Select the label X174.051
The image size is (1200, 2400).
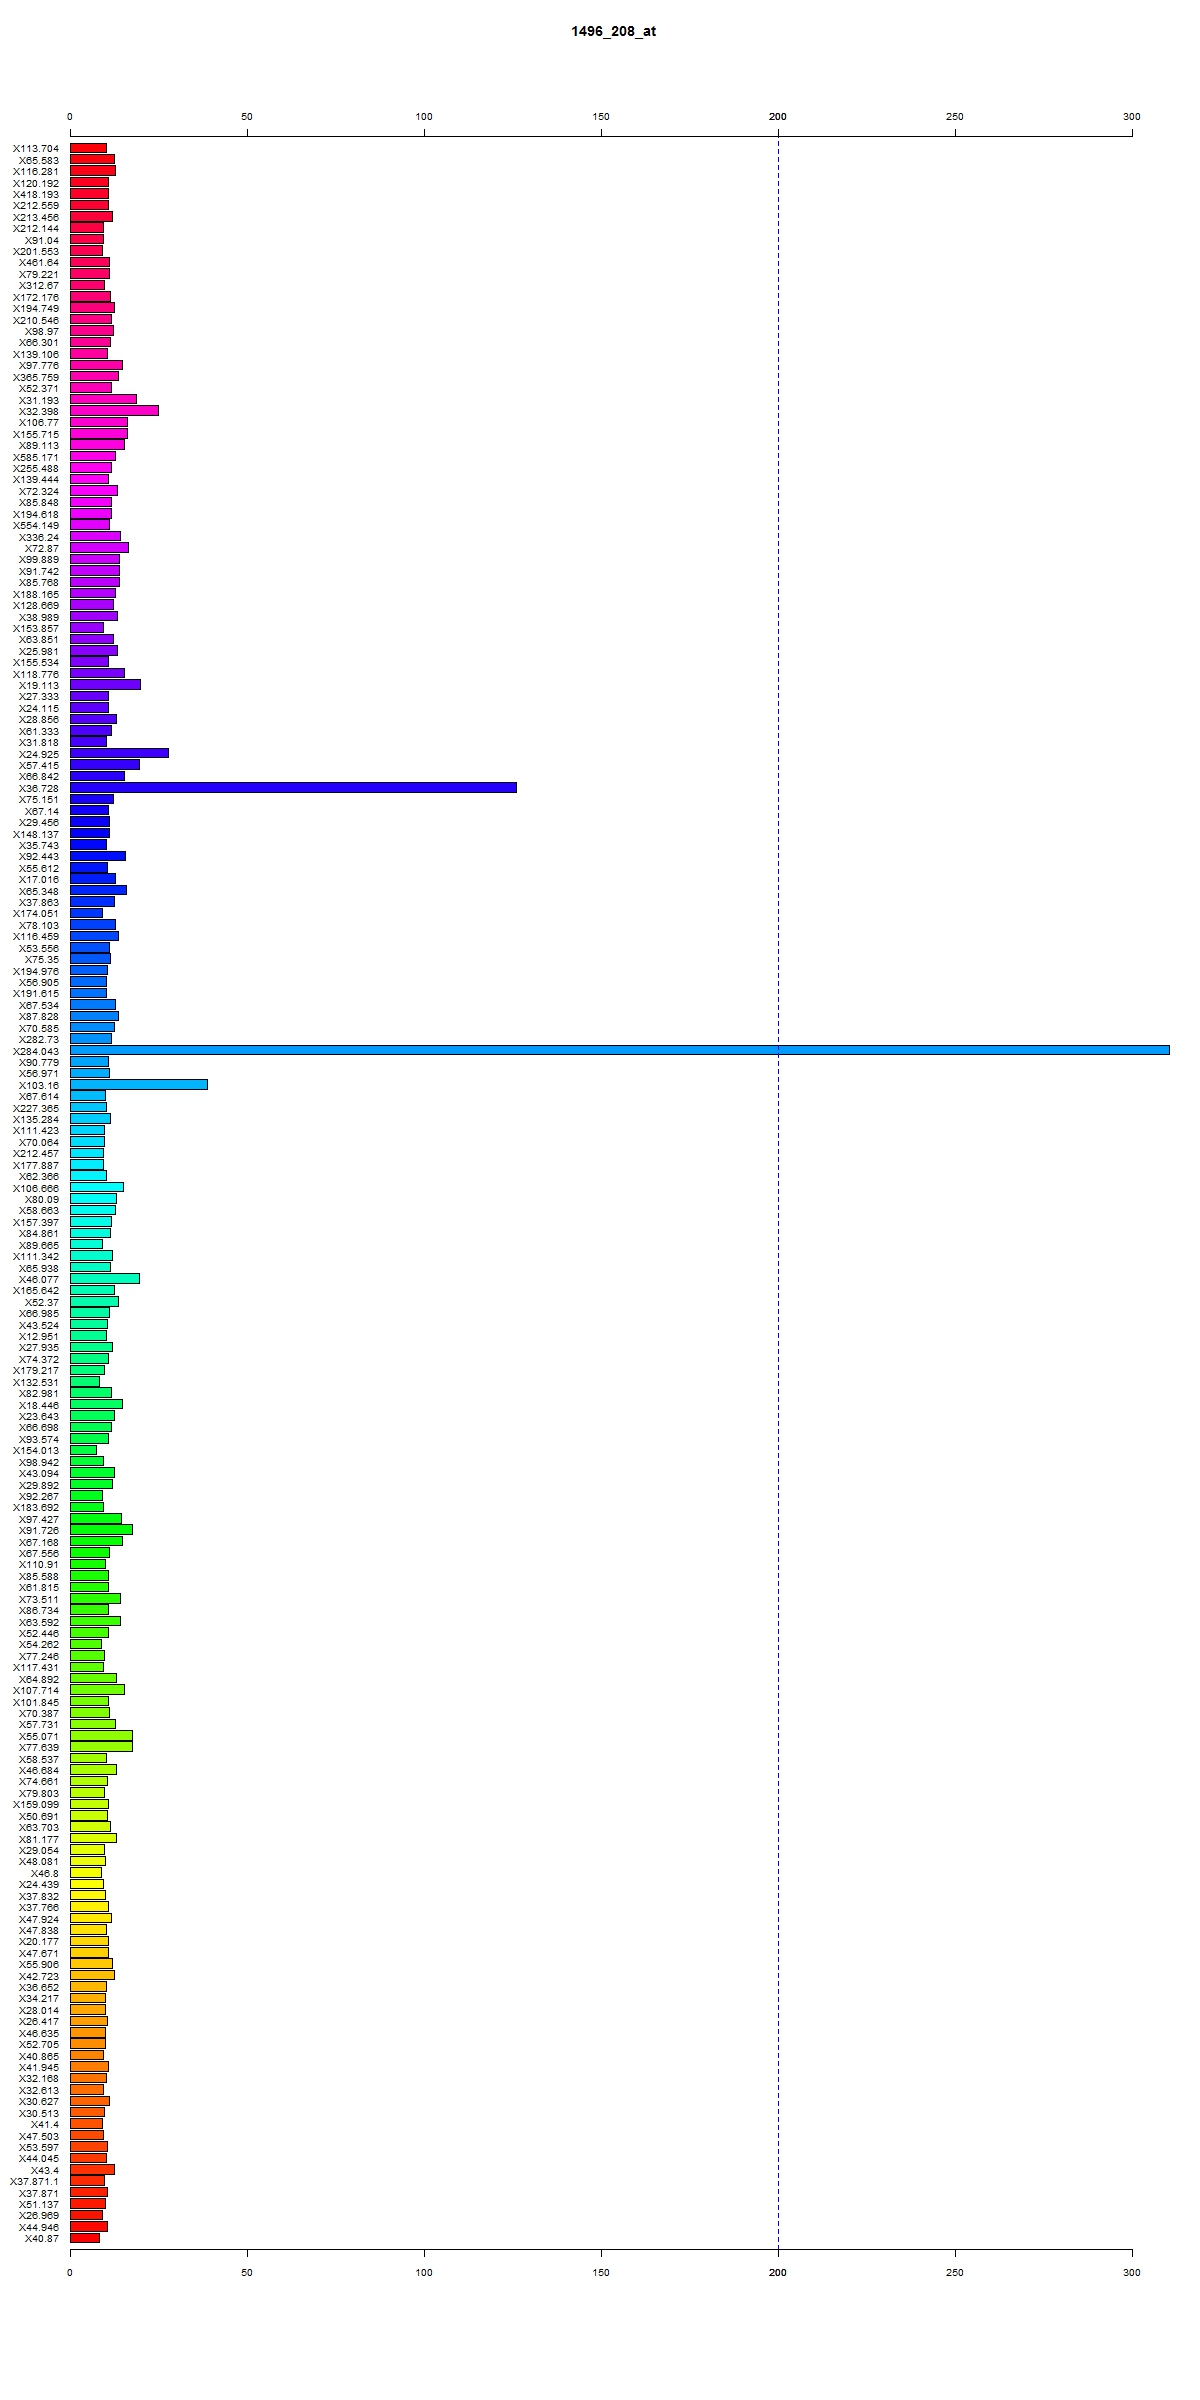(36, 913)
